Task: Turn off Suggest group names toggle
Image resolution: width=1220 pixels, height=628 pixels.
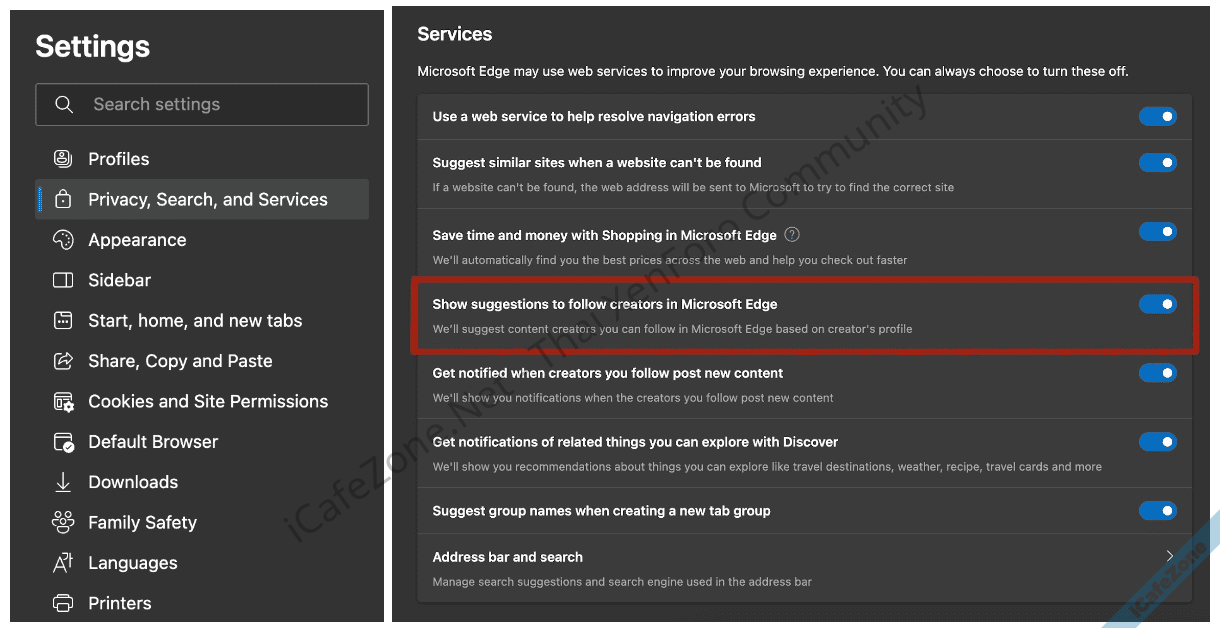Action: 1157,511
